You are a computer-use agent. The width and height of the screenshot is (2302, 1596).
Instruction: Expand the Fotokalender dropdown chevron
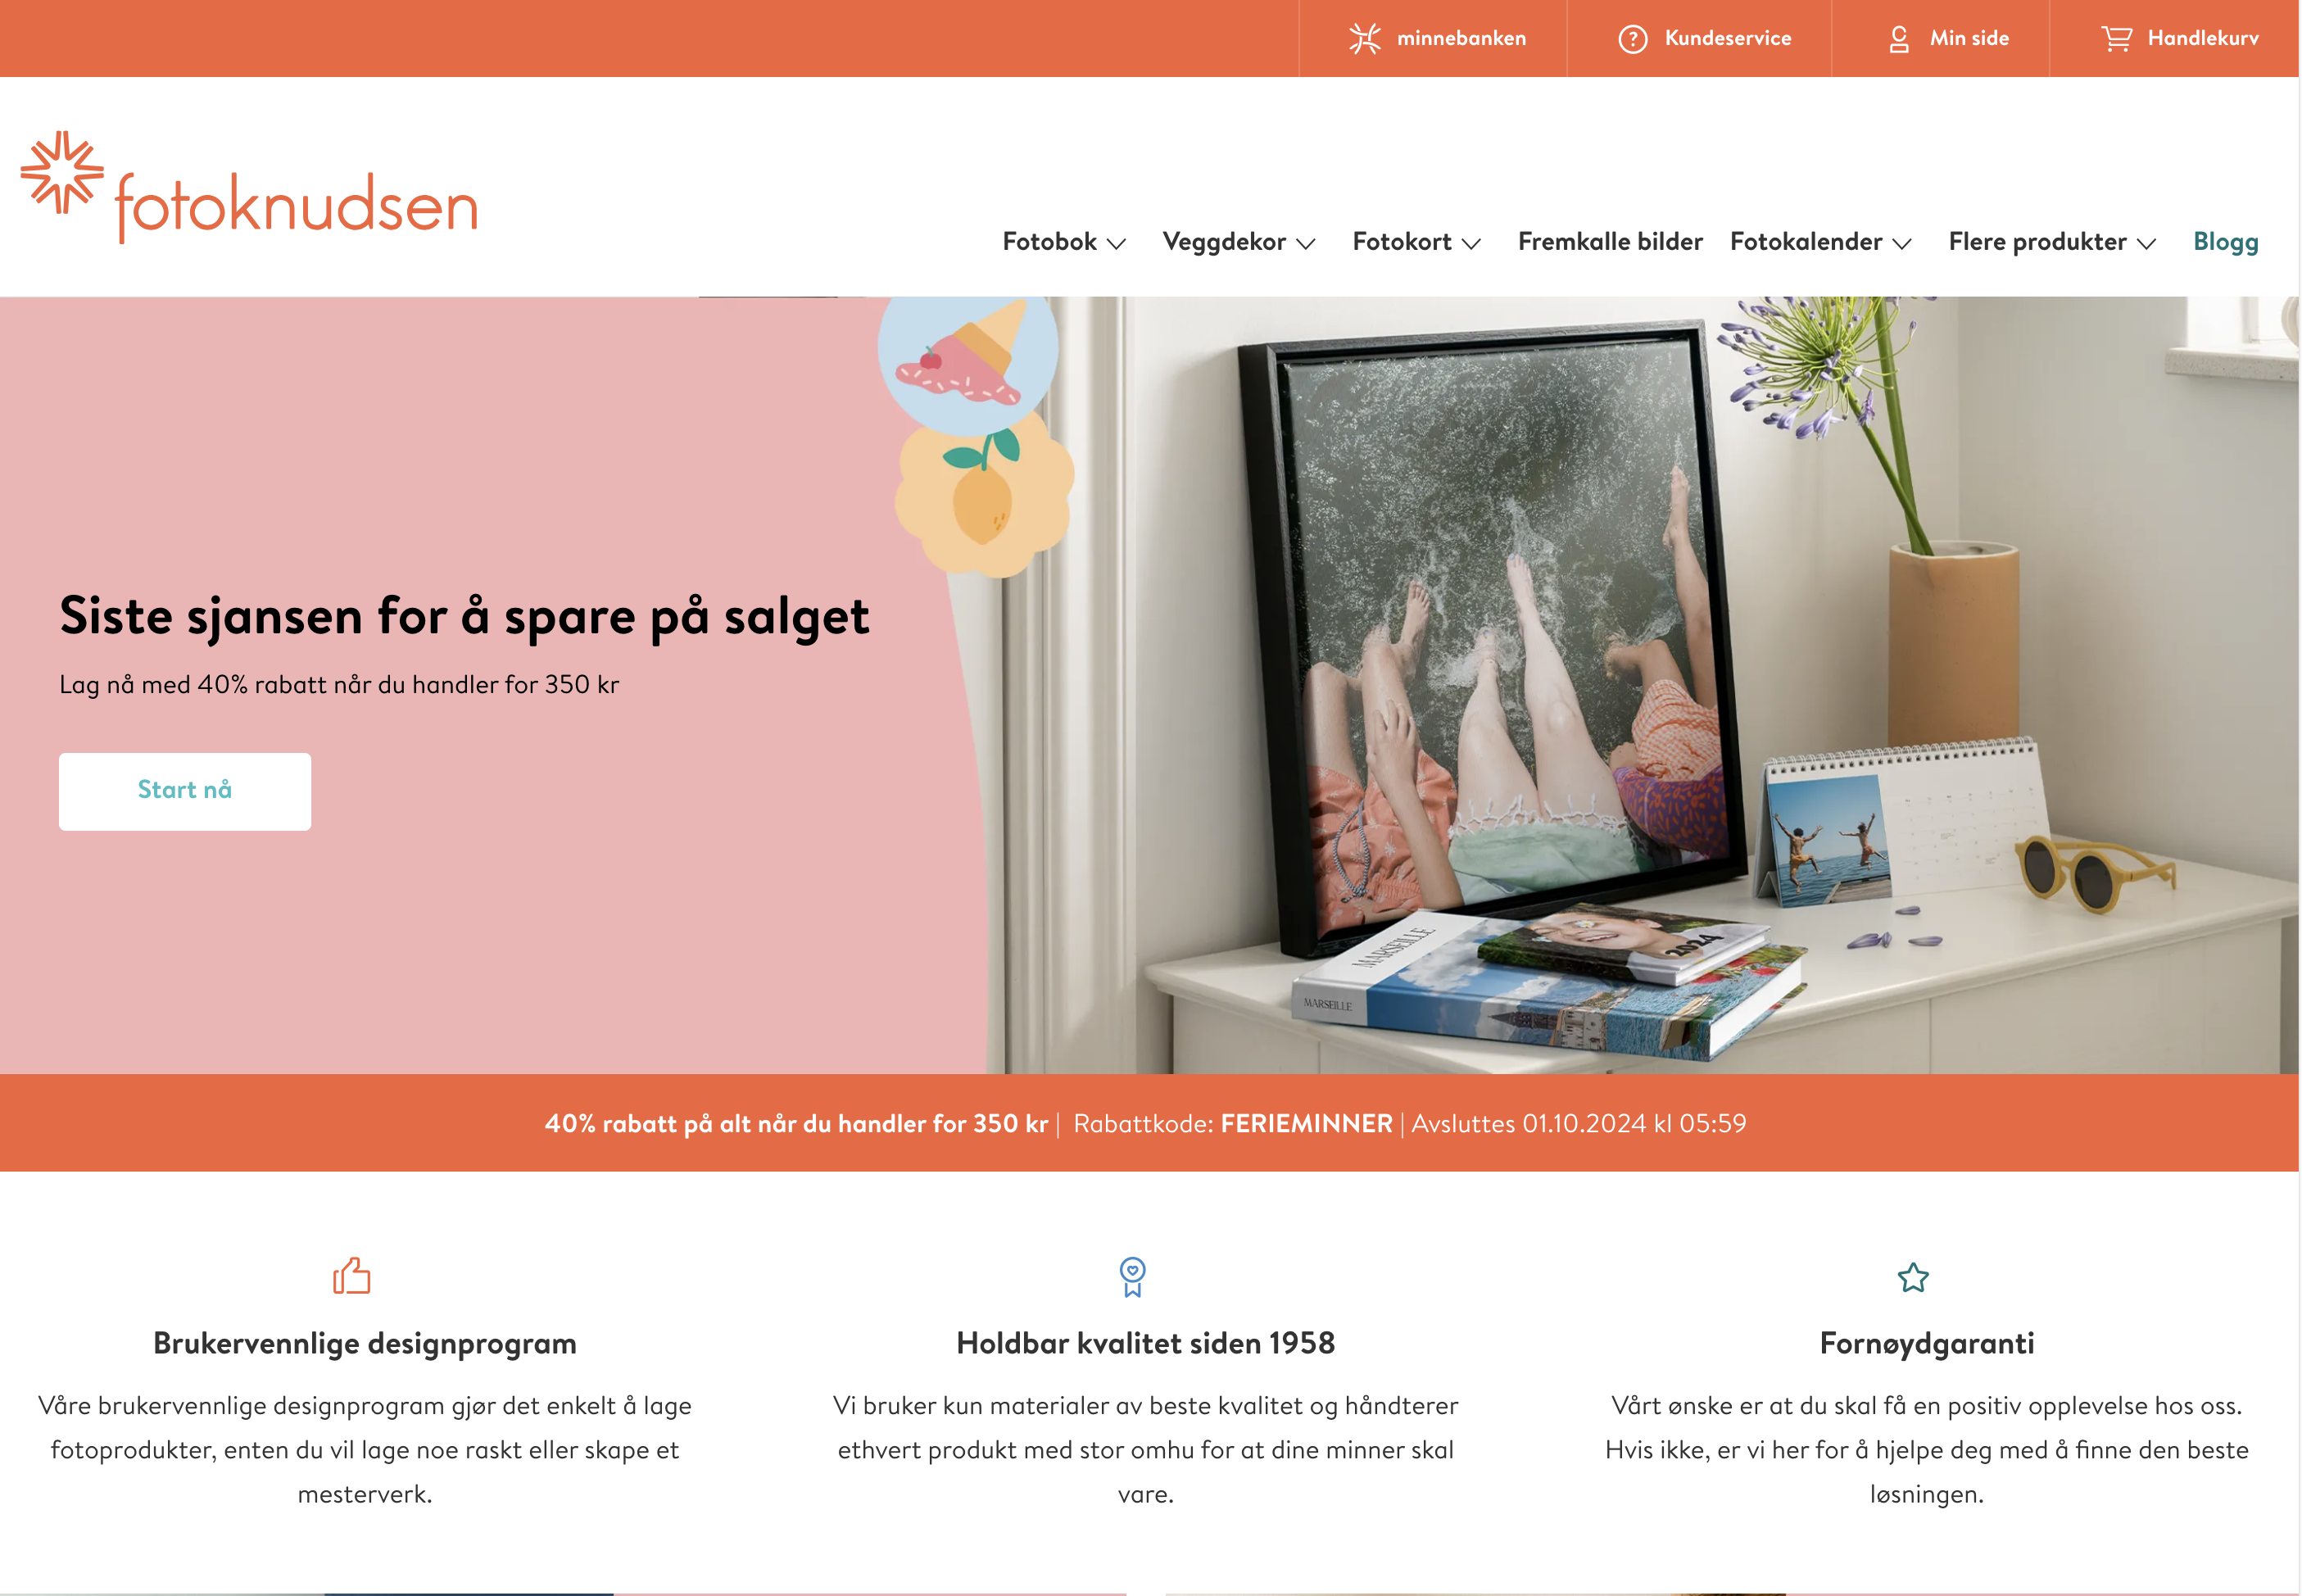[x=1901, y=243]
